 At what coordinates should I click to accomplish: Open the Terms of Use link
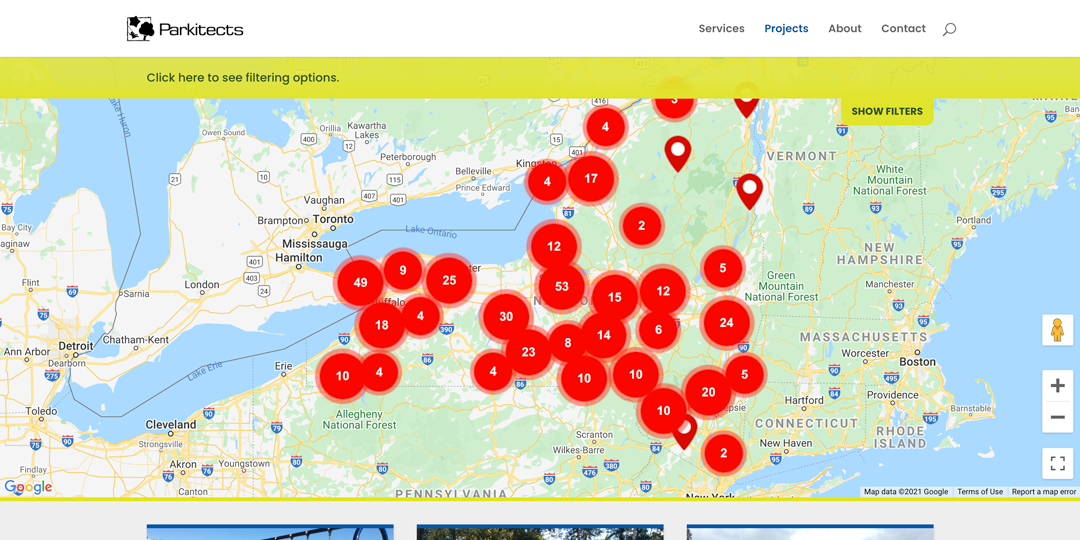tap(979, 492)
